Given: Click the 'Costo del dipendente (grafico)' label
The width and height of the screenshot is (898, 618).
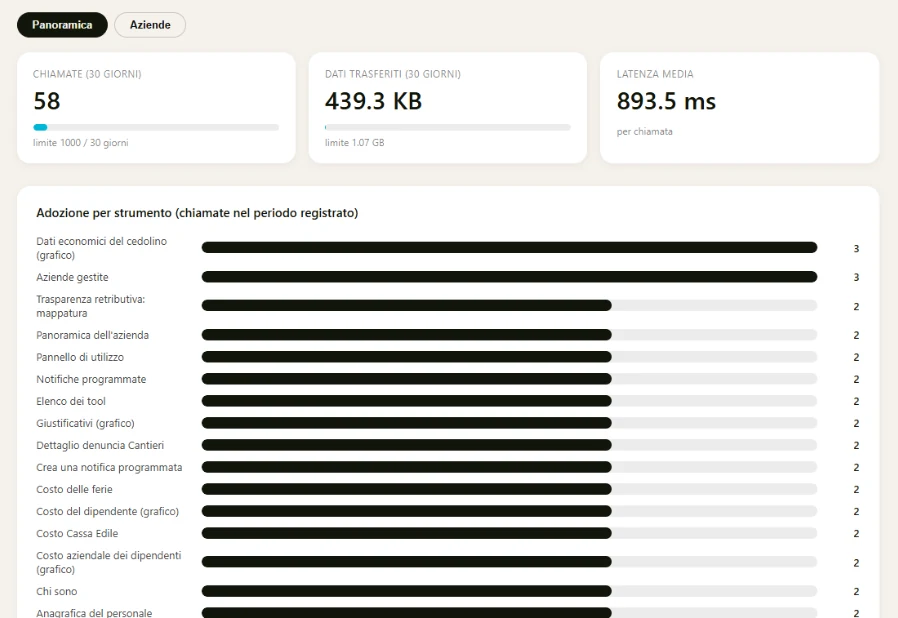Looking at the screenshot, I should (x=108, y=511).
